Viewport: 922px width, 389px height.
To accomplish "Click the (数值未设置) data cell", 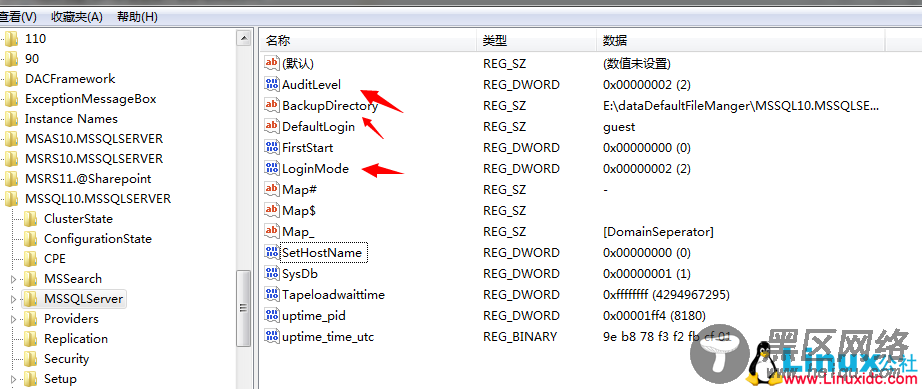I will (637, 63).
